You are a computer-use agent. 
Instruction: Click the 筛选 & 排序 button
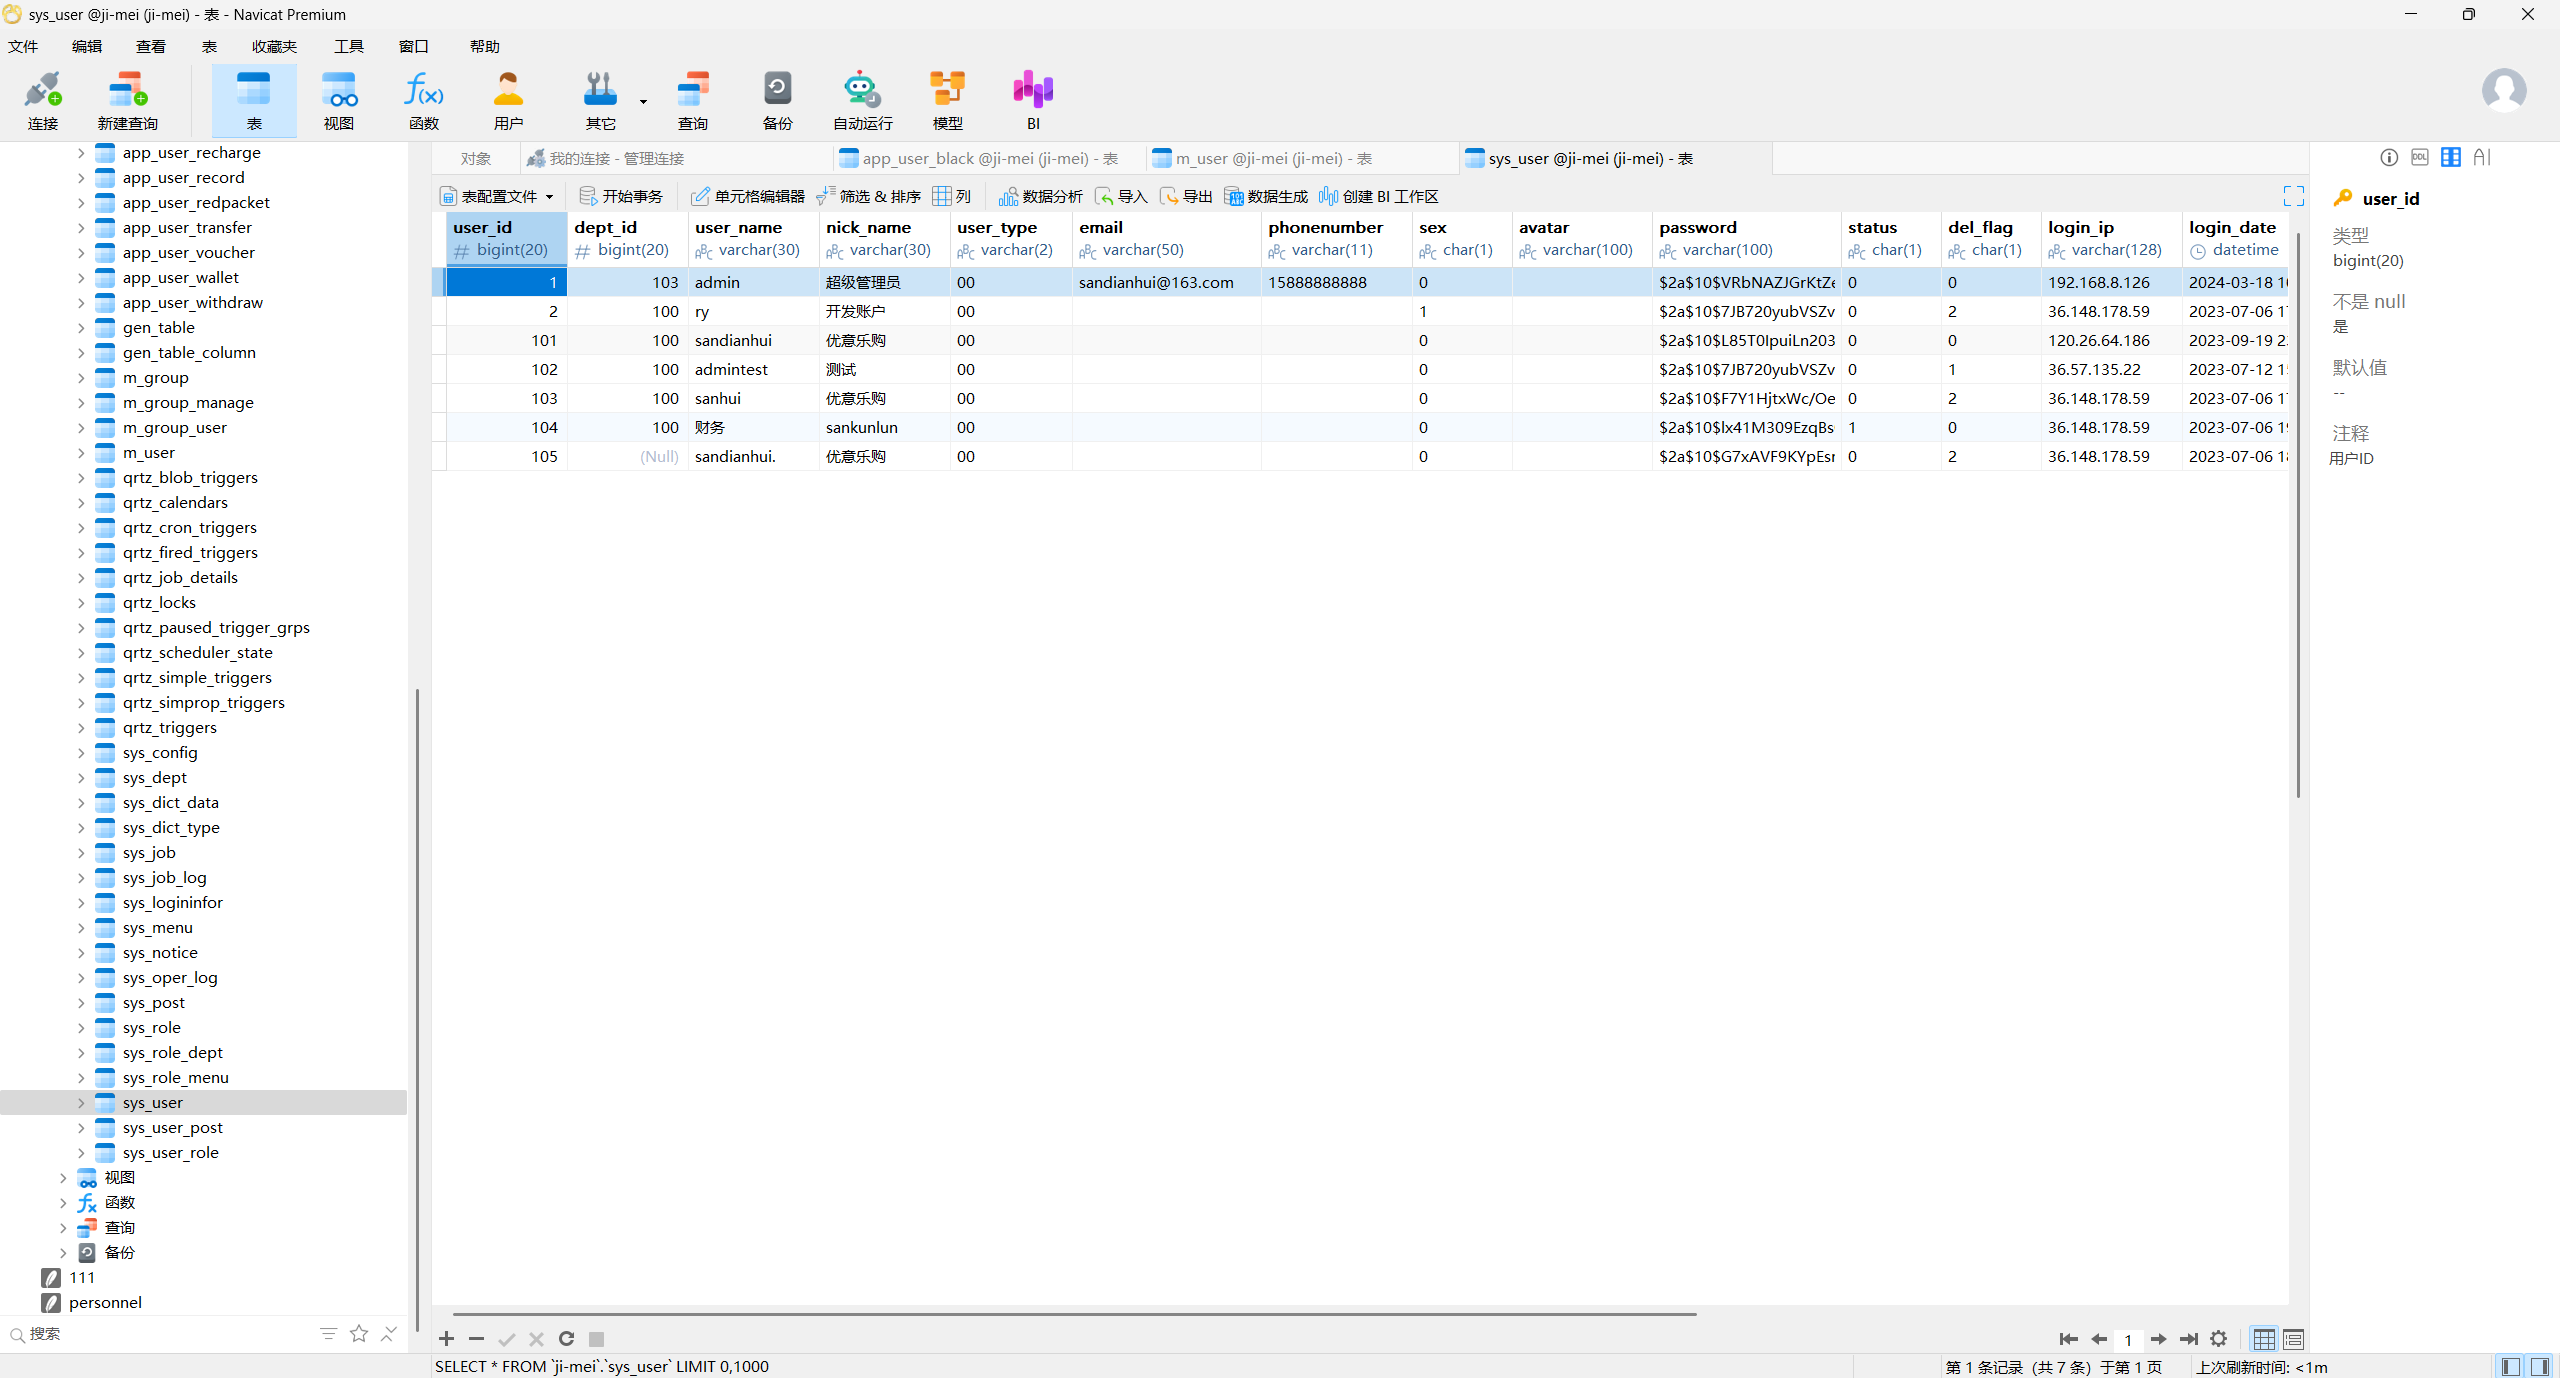(869, 196)
